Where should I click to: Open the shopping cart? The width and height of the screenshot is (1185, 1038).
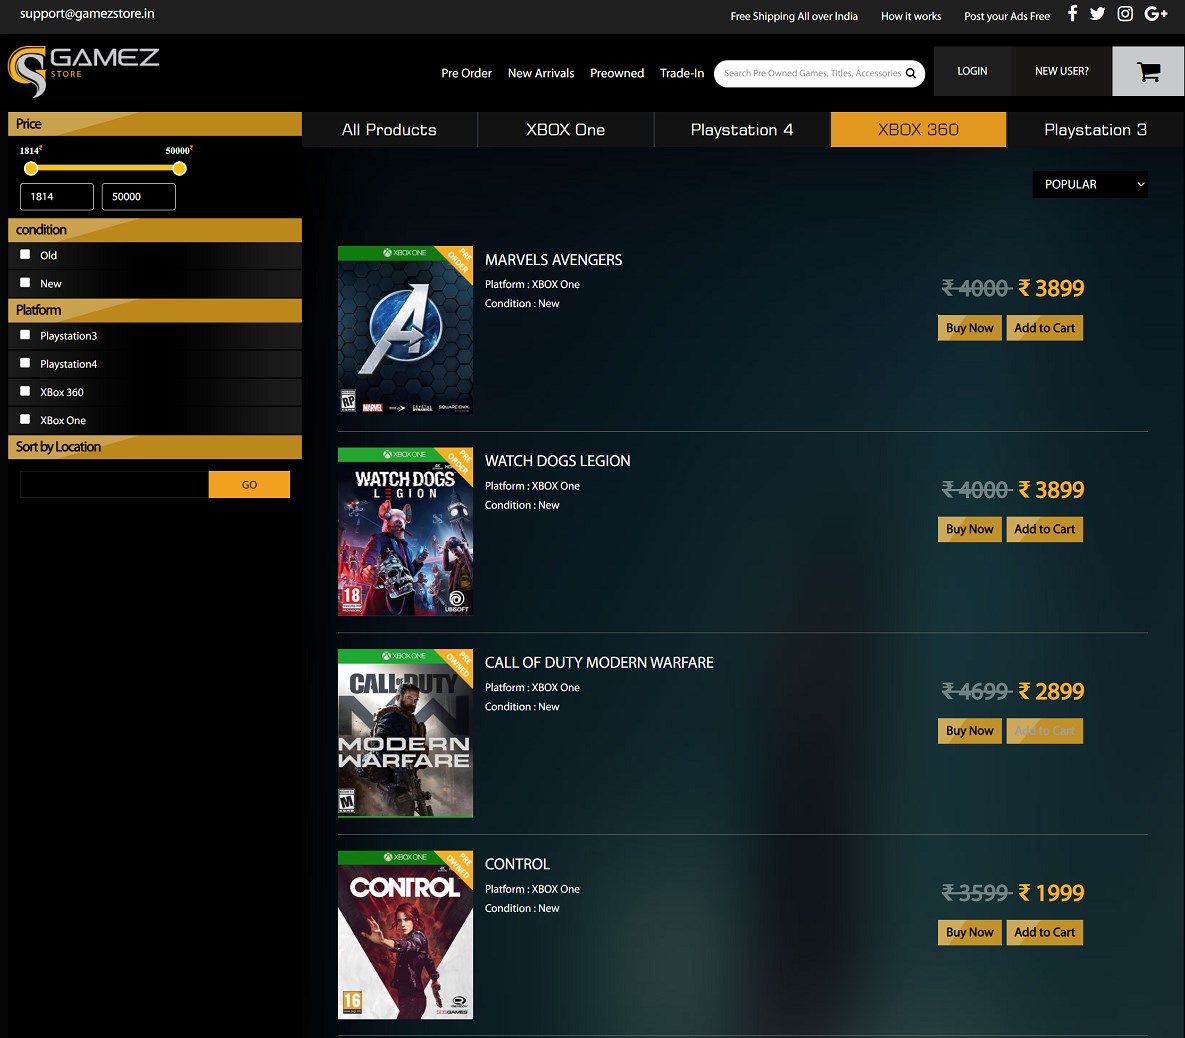tap(1147, 70)
